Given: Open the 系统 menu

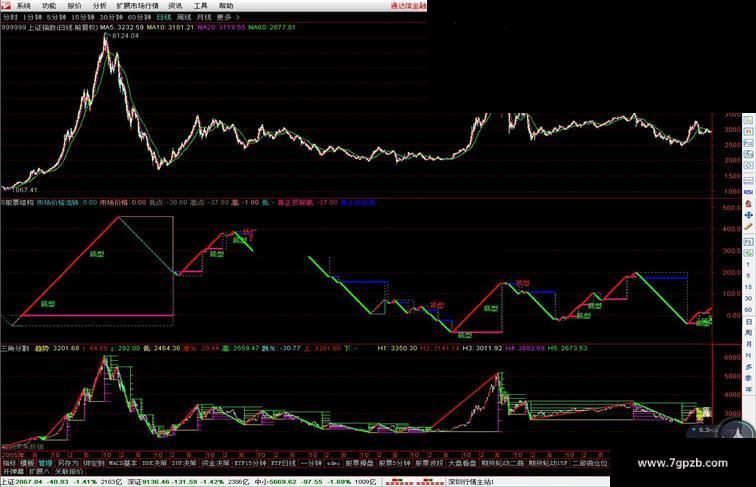Looking at the screenshot, I should pyautogui.click(x=23, y=6).
